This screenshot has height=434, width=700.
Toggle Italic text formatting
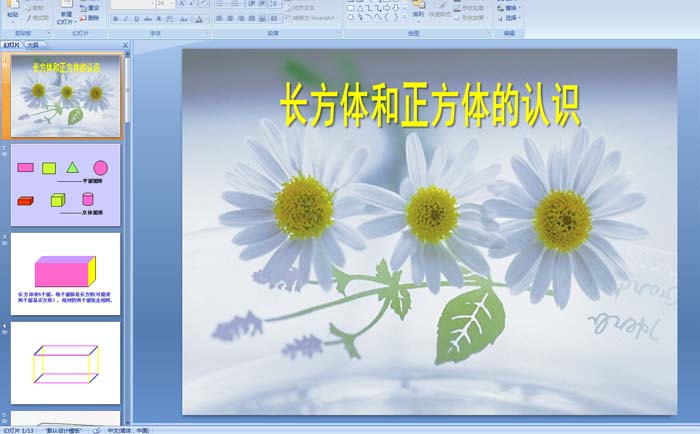point(125,18)
